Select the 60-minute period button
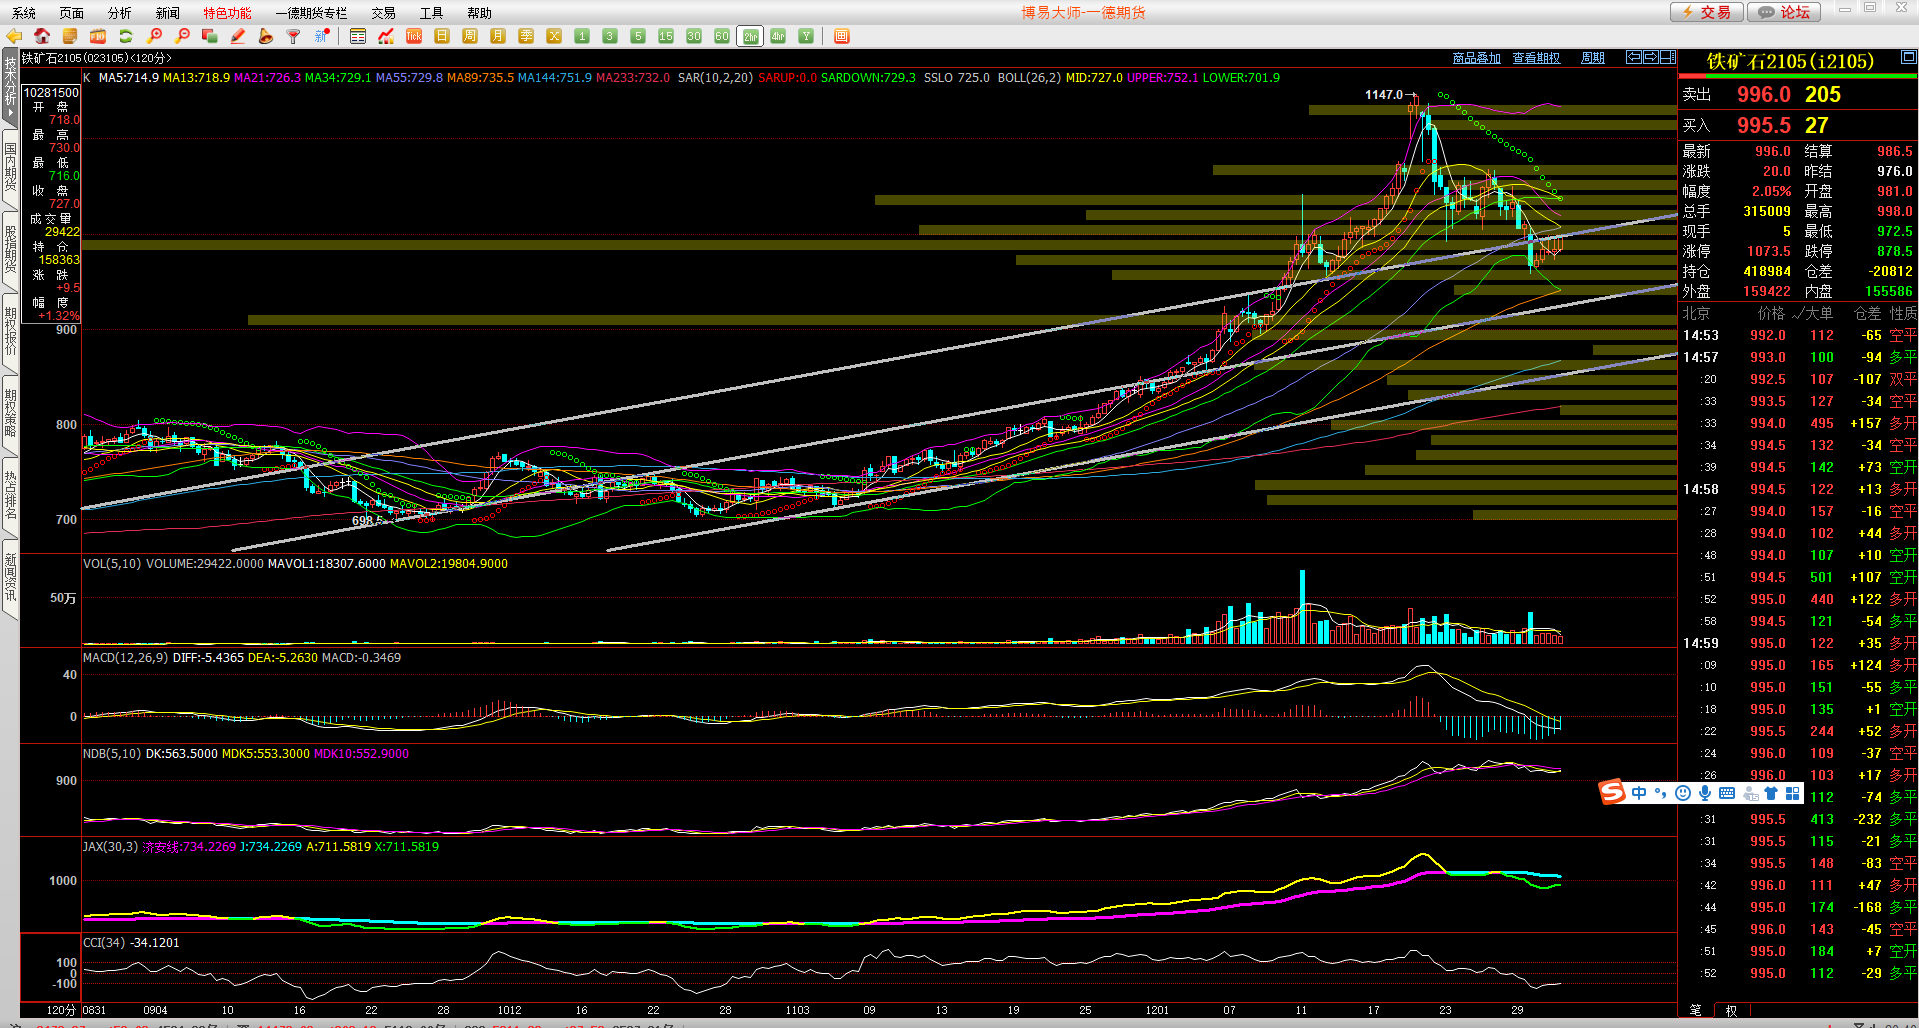1919x1028 pixels. tap(722, 36)
